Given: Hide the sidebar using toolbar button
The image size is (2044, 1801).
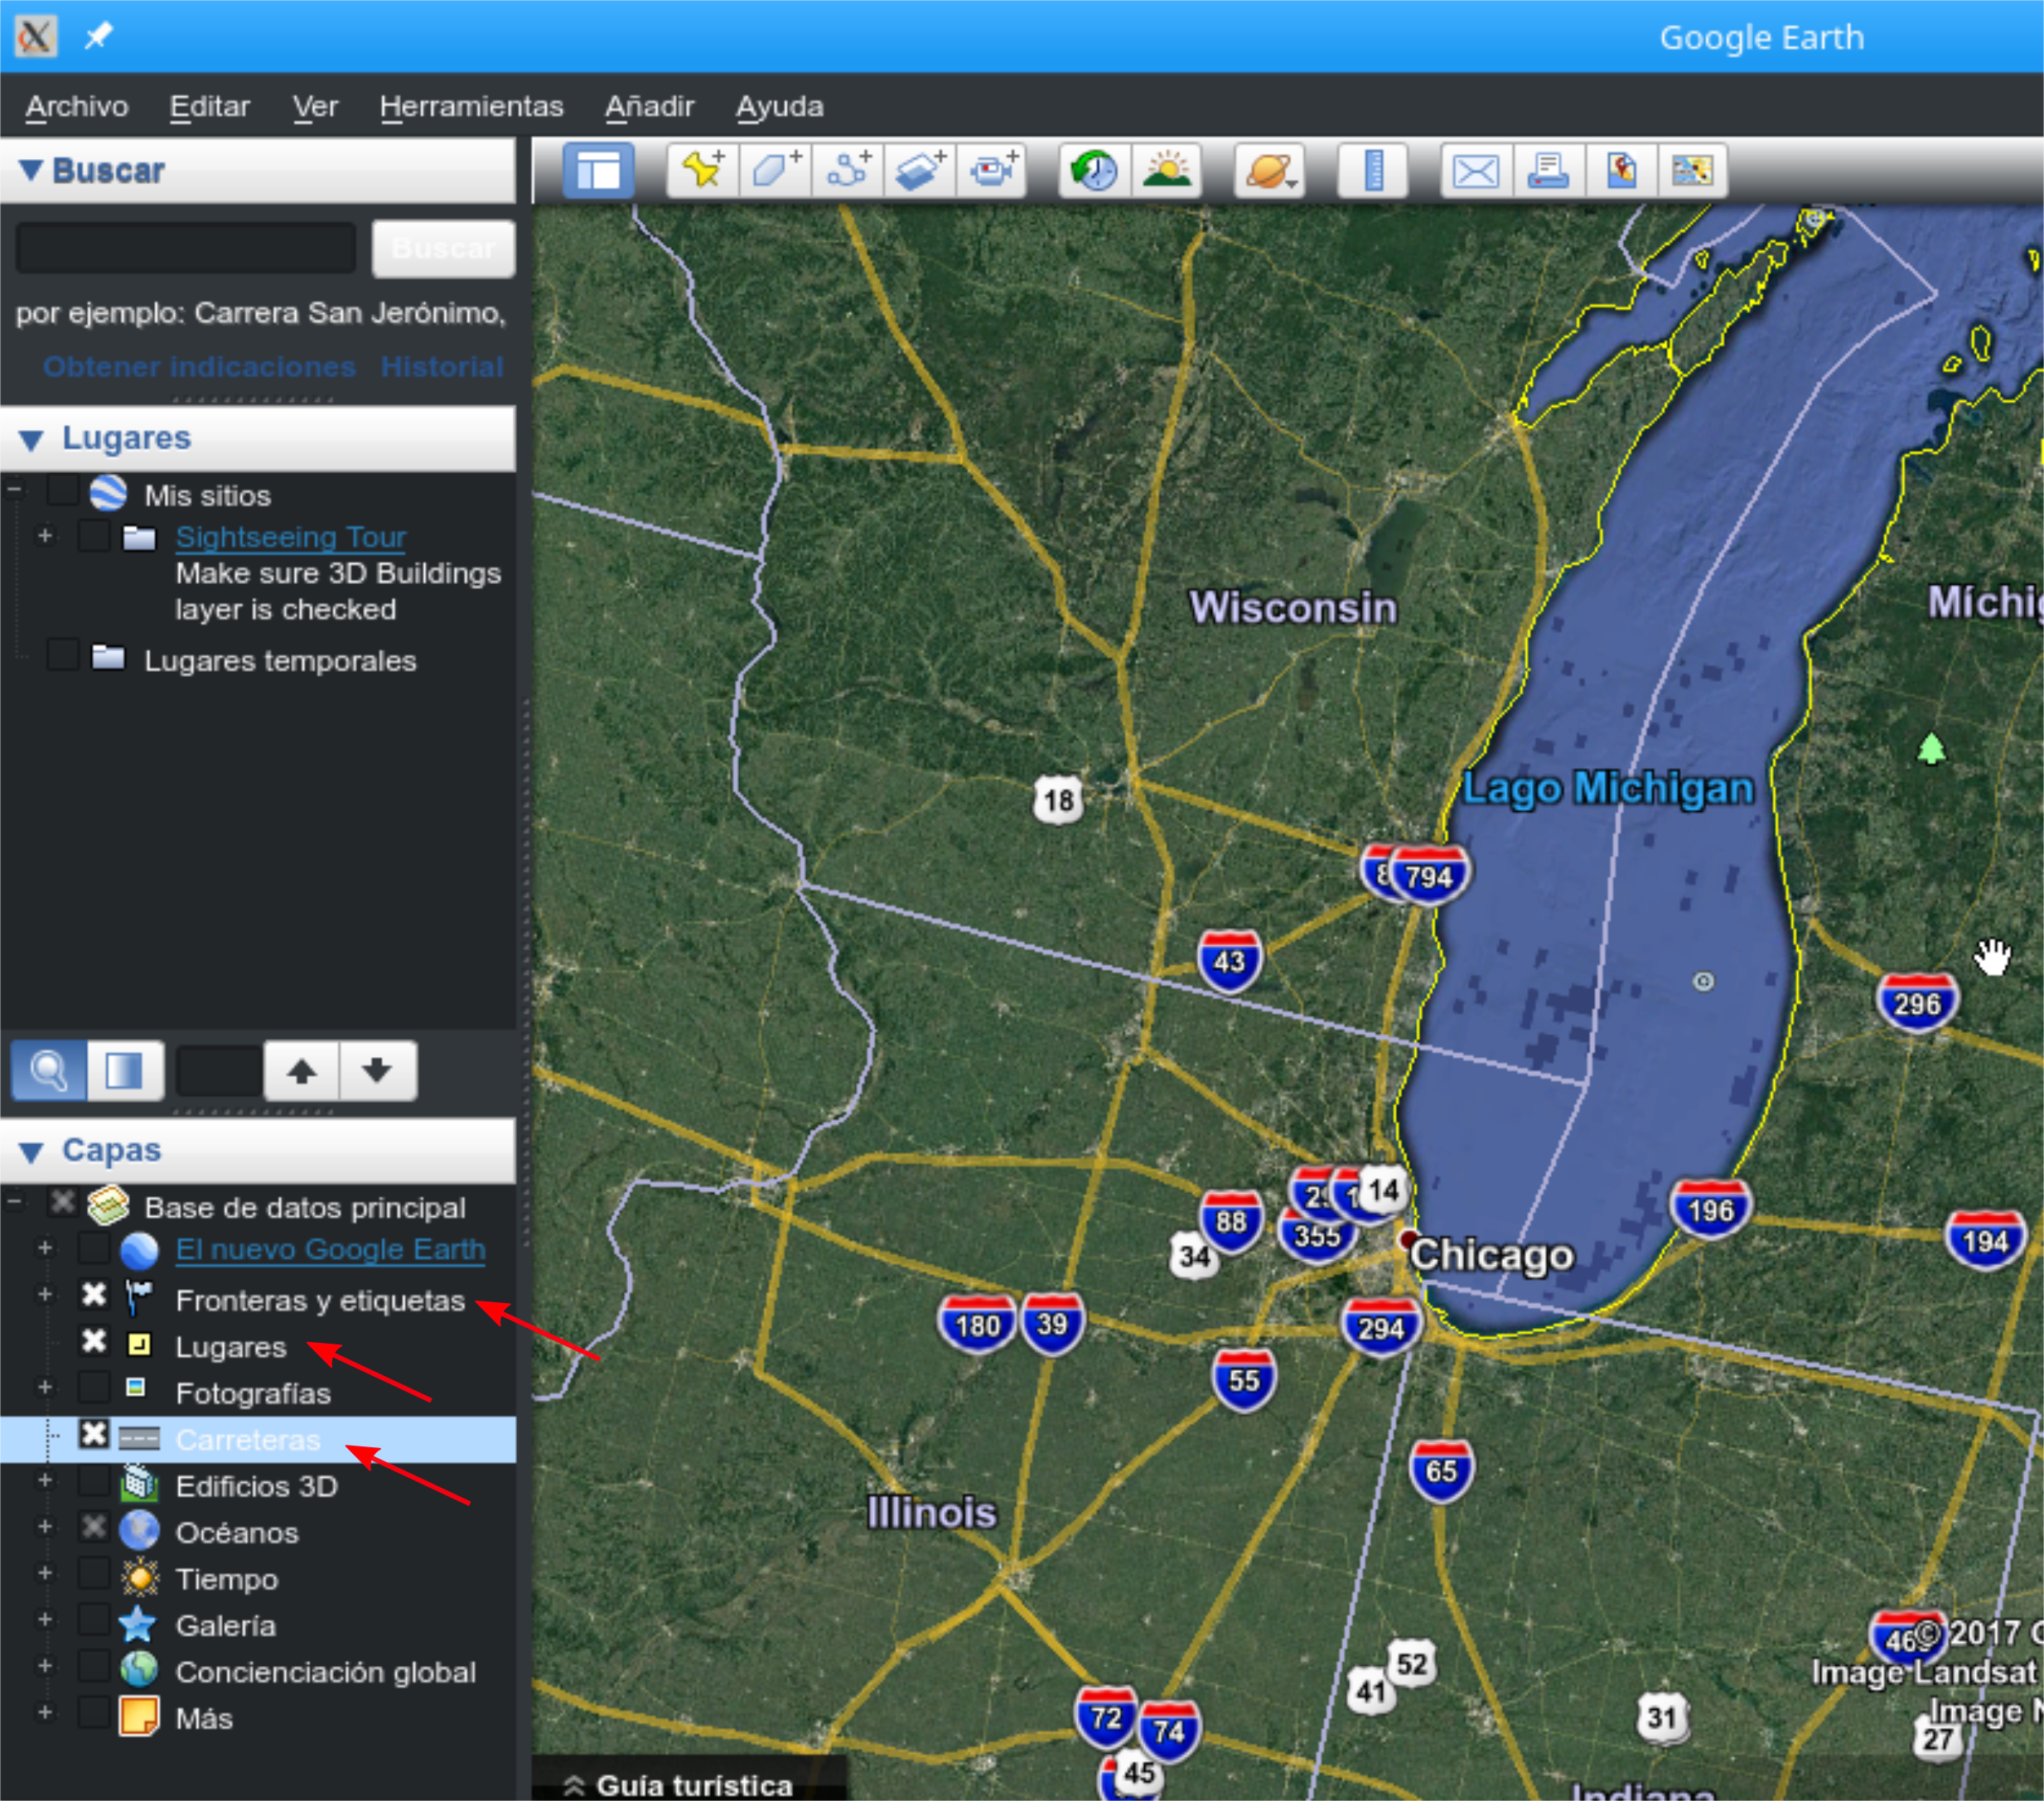Looking at the screenshot, I should [598, 170].
